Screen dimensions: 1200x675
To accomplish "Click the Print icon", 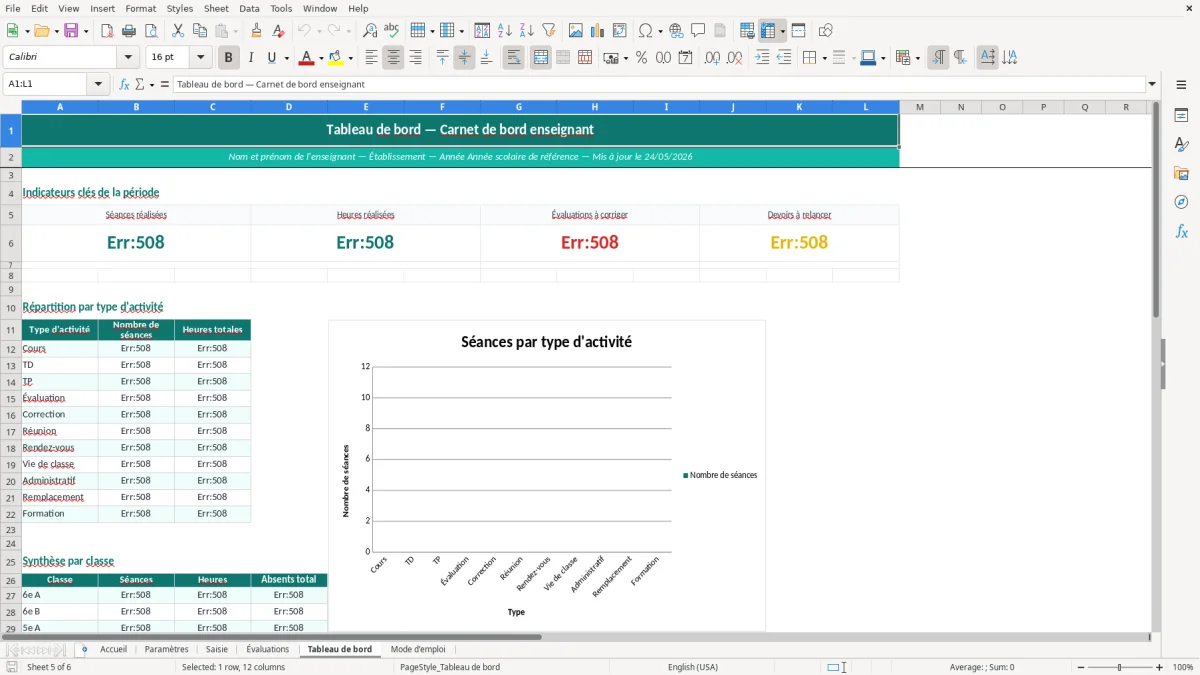I will tap(129, 31).
